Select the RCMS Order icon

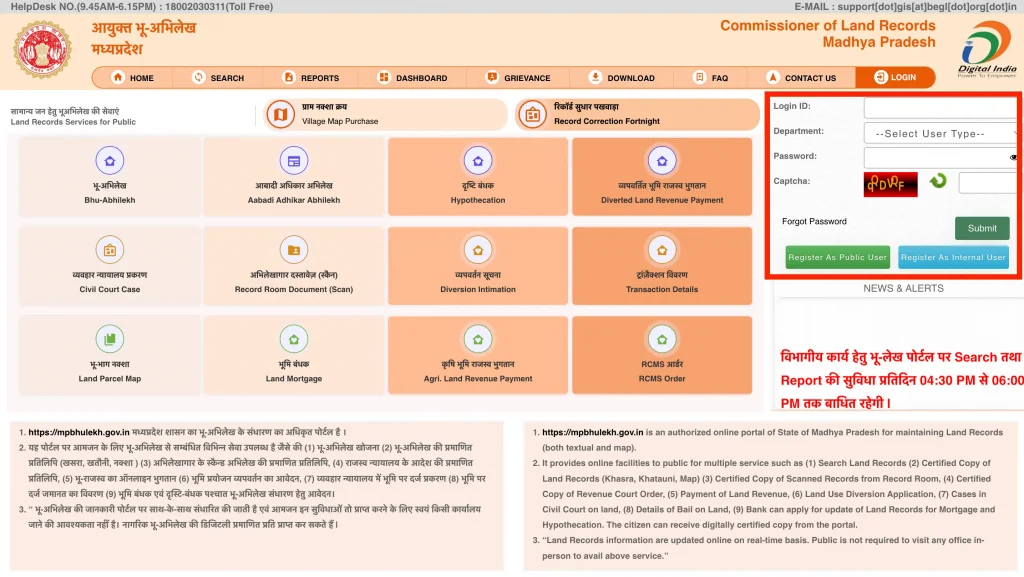click(x=662, y=354)
